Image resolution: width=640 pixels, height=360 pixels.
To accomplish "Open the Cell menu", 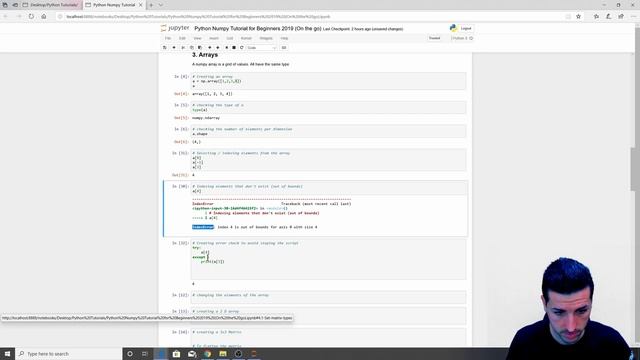I will point(230,38).
